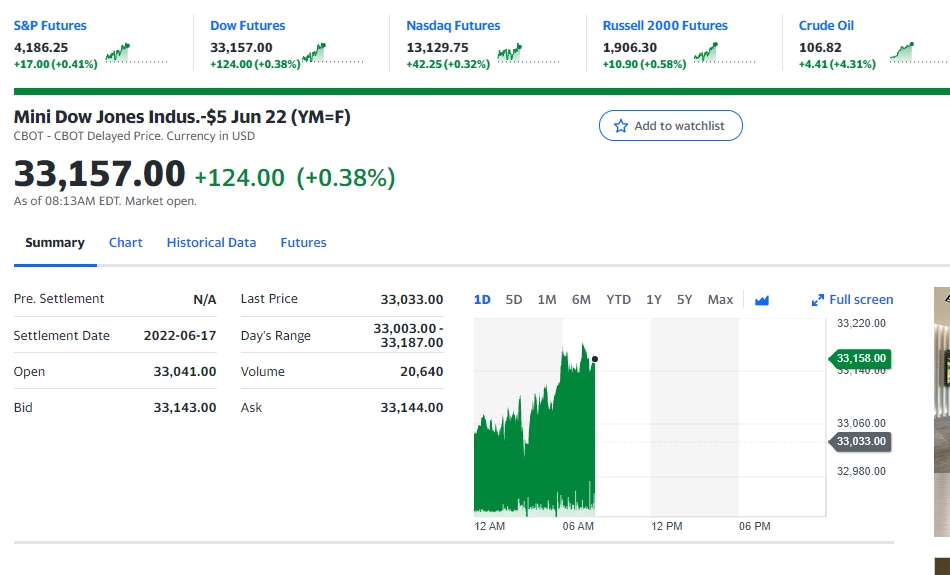Click the 12 PM label on chart axis
The image size is (950, 575).
coord(666,527)
